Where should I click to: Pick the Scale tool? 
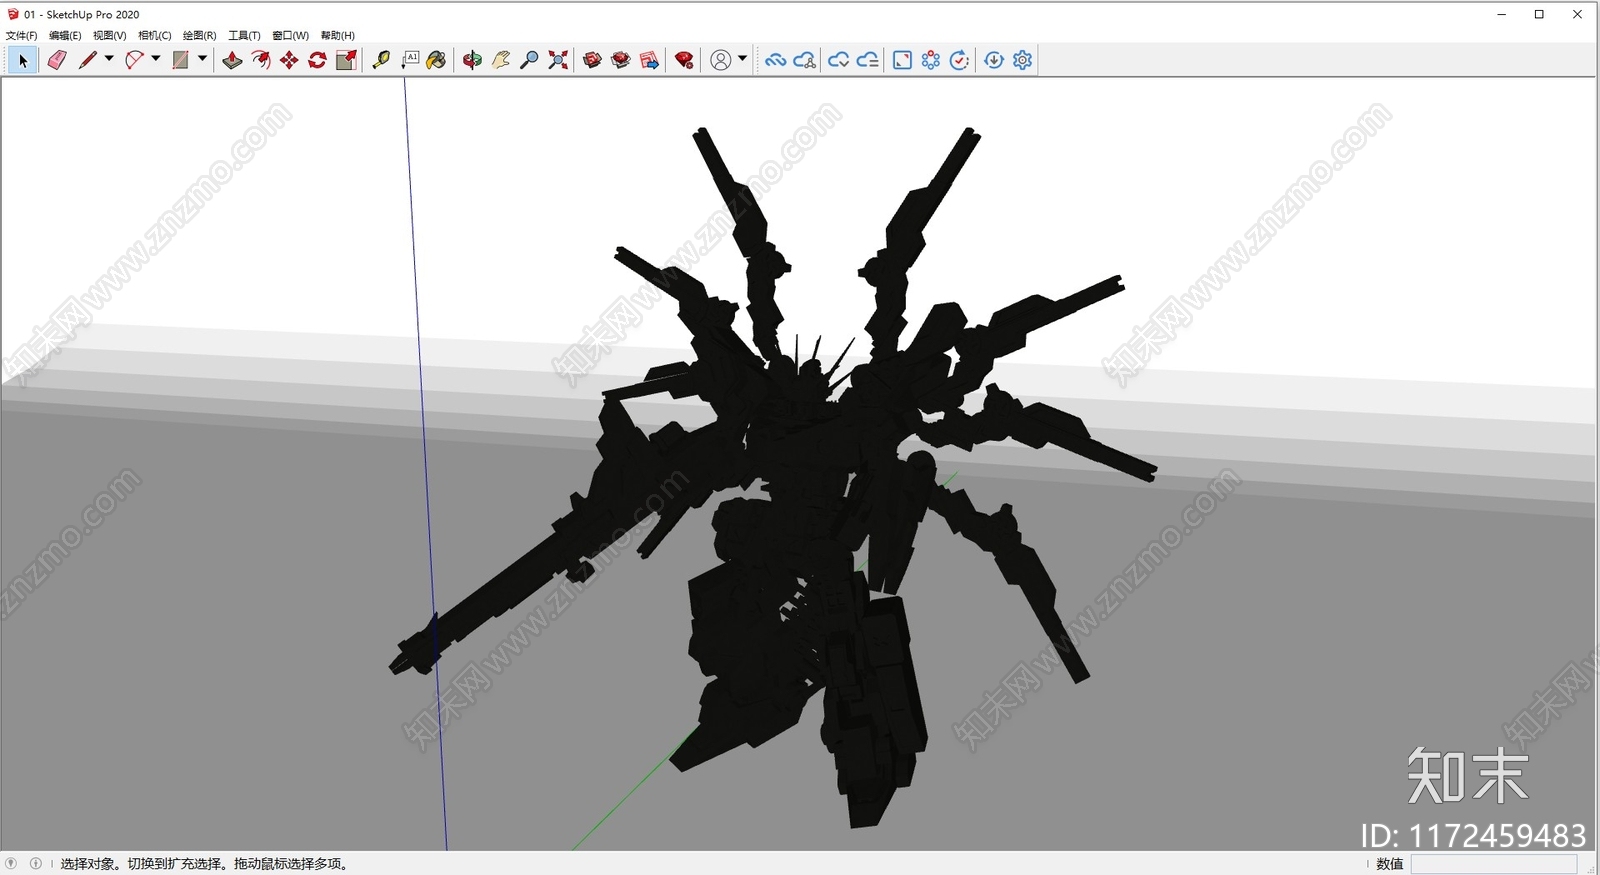[x=346, y=60]
